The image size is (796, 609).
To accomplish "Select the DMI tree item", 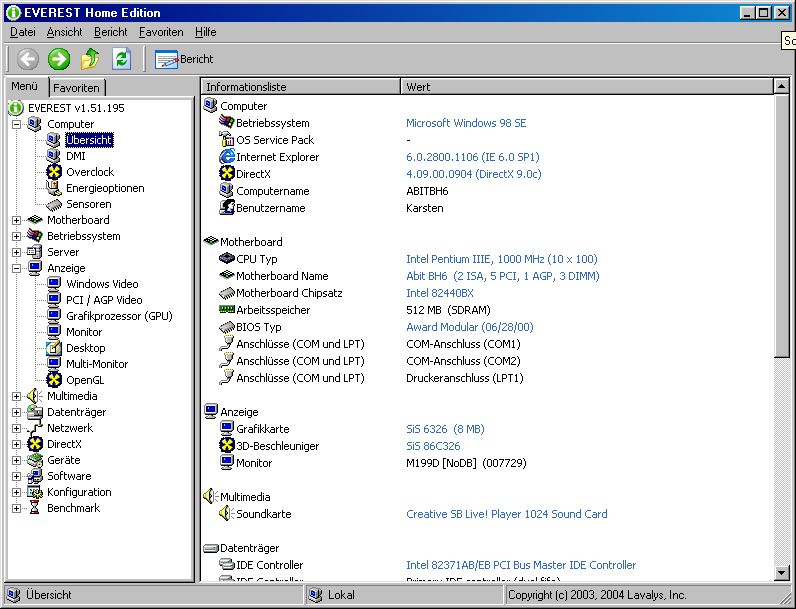I will [76, 156].
